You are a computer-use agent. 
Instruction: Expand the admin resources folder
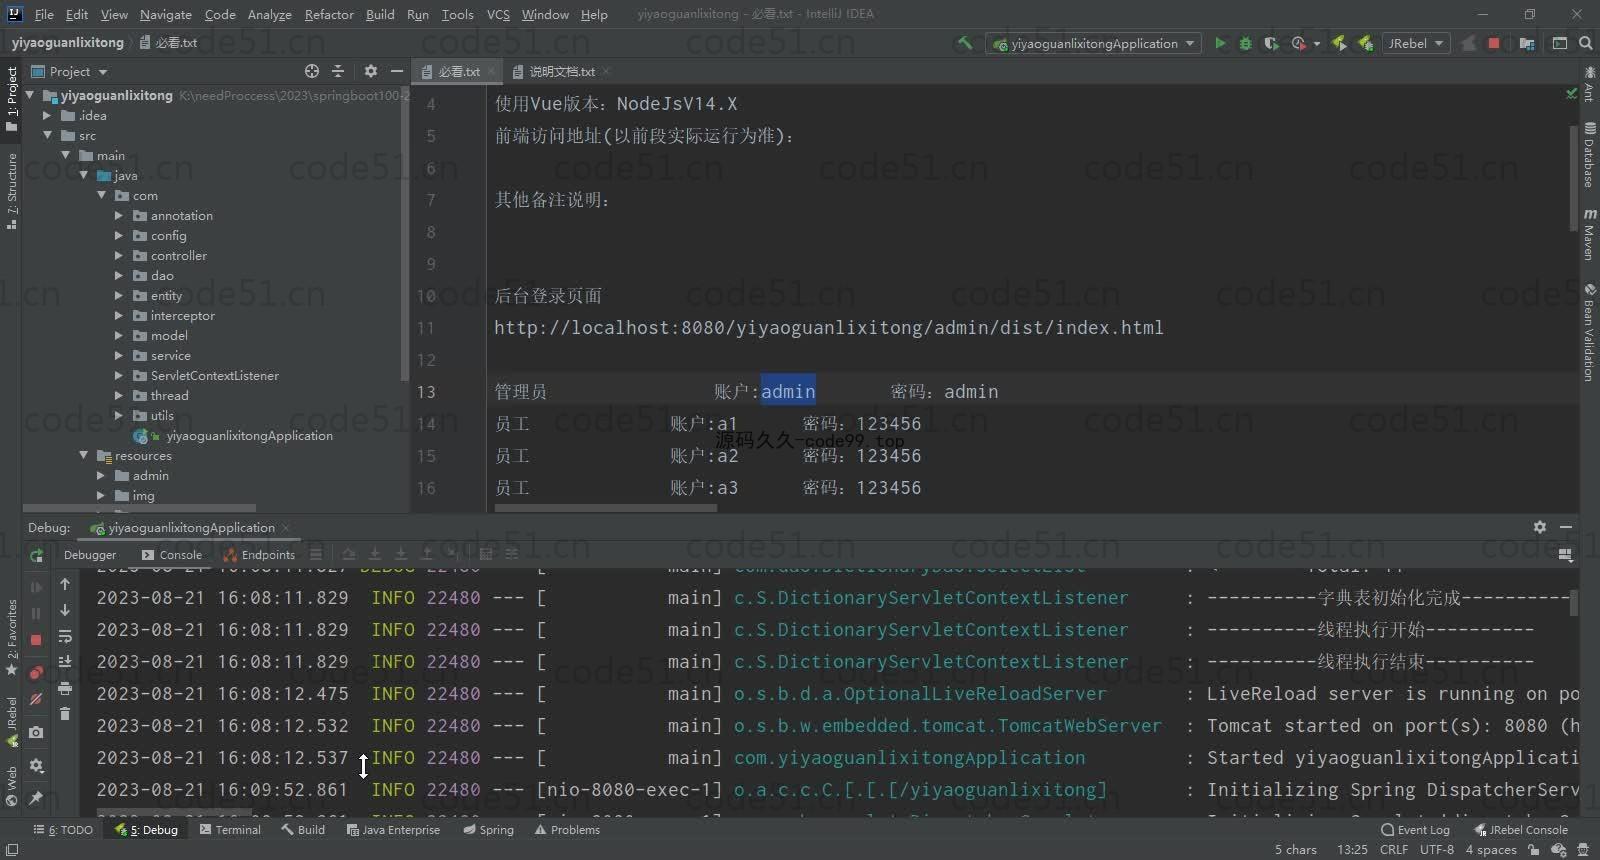point(101,475)
